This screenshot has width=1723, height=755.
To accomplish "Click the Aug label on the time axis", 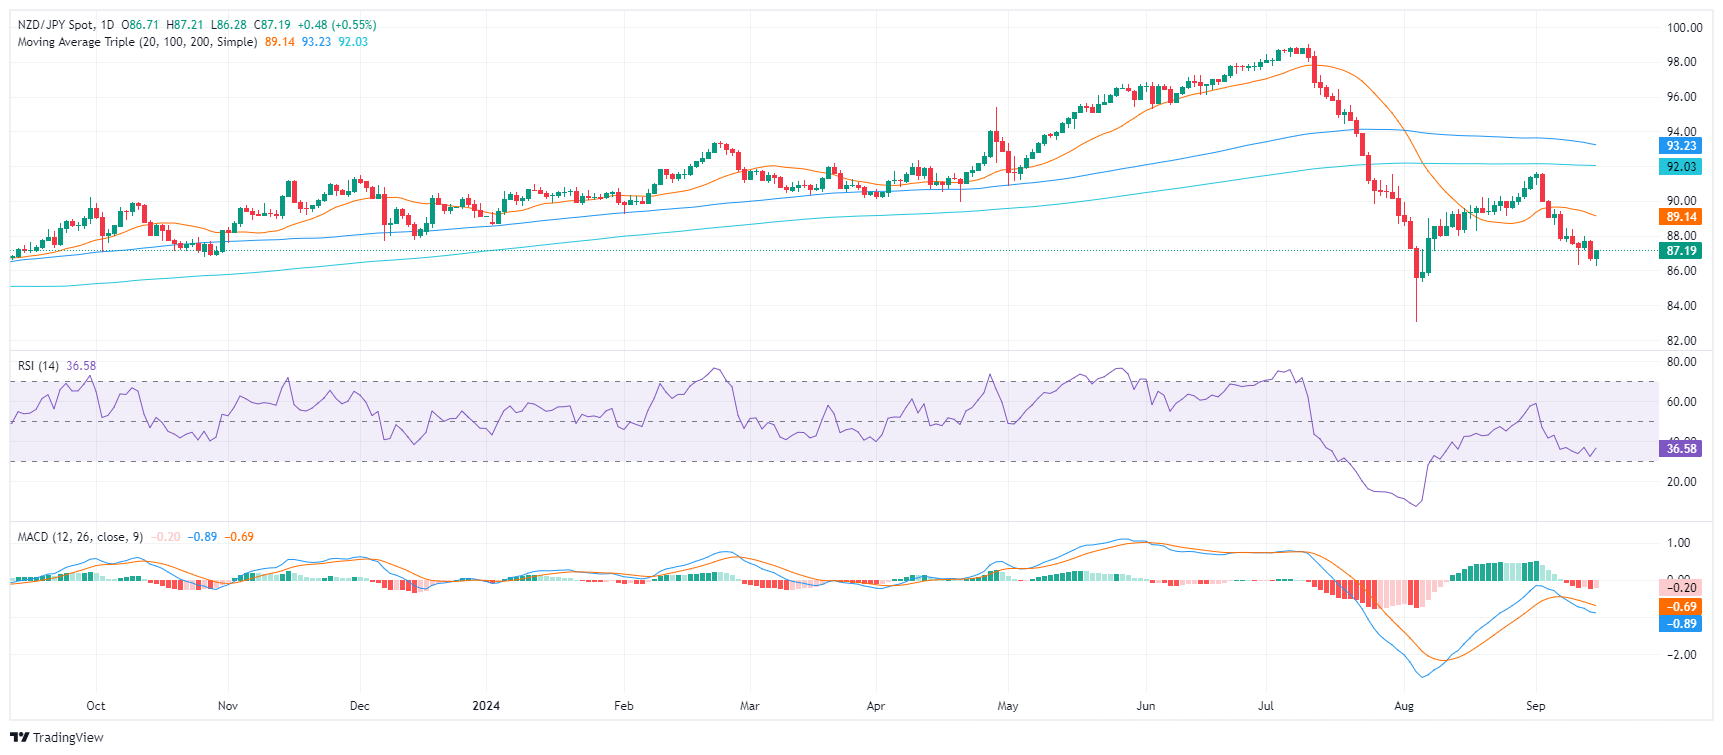I will click(x=1404, y=706).
